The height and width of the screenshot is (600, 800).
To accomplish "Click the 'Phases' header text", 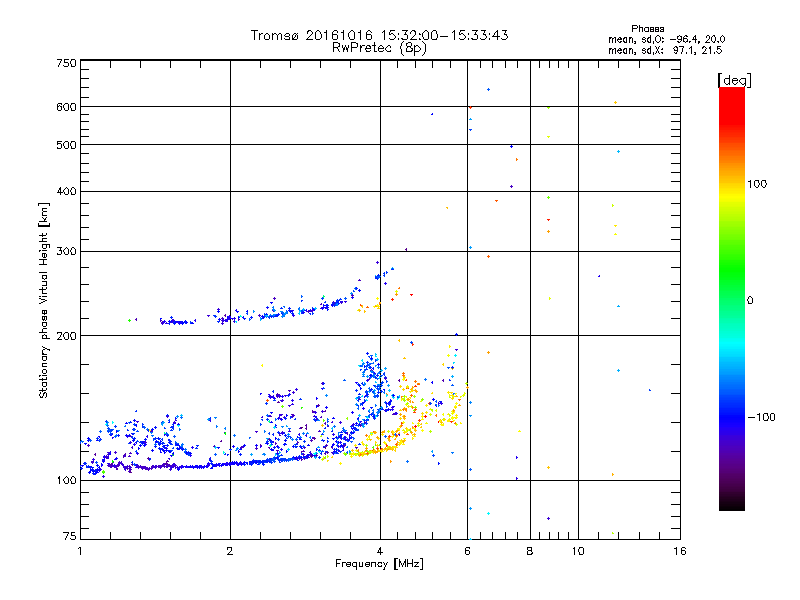I will [x=647, y=29].
